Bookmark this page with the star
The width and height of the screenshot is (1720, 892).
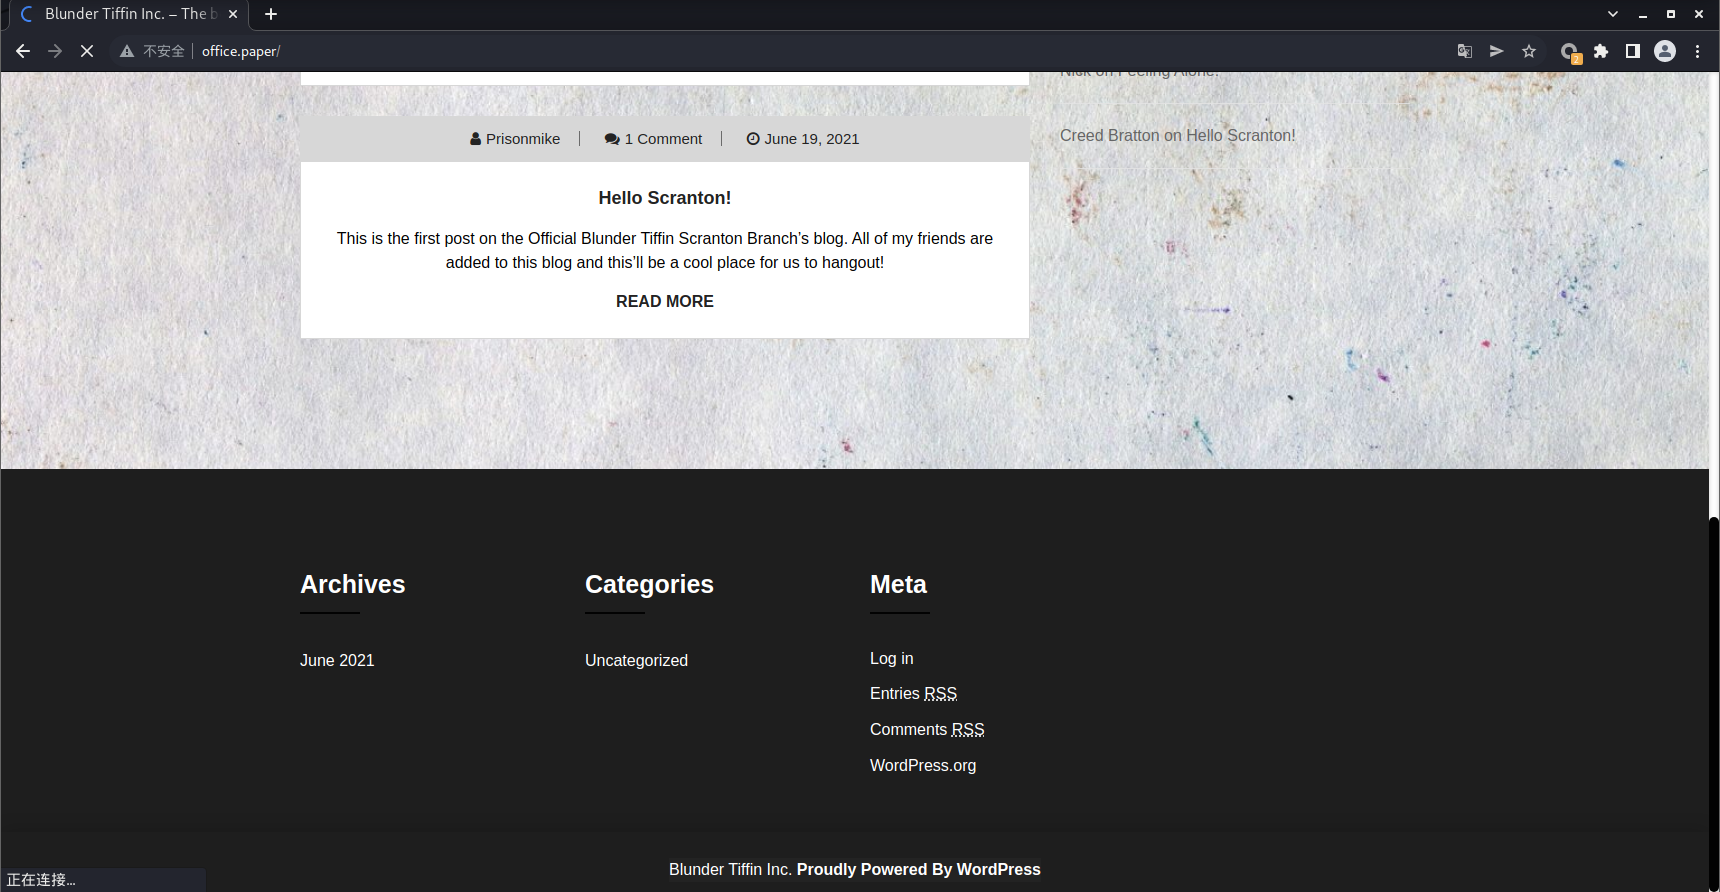coord(1529,51)
